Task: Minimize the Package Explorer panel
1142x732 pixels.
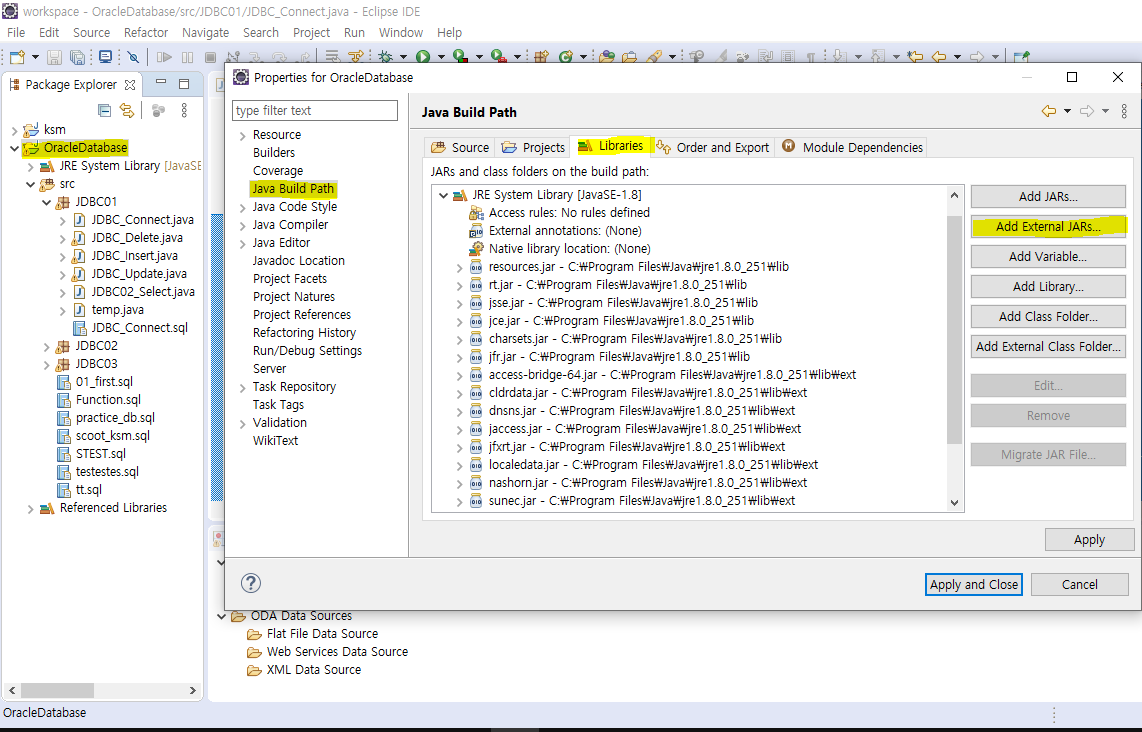Action: [161, 82]
